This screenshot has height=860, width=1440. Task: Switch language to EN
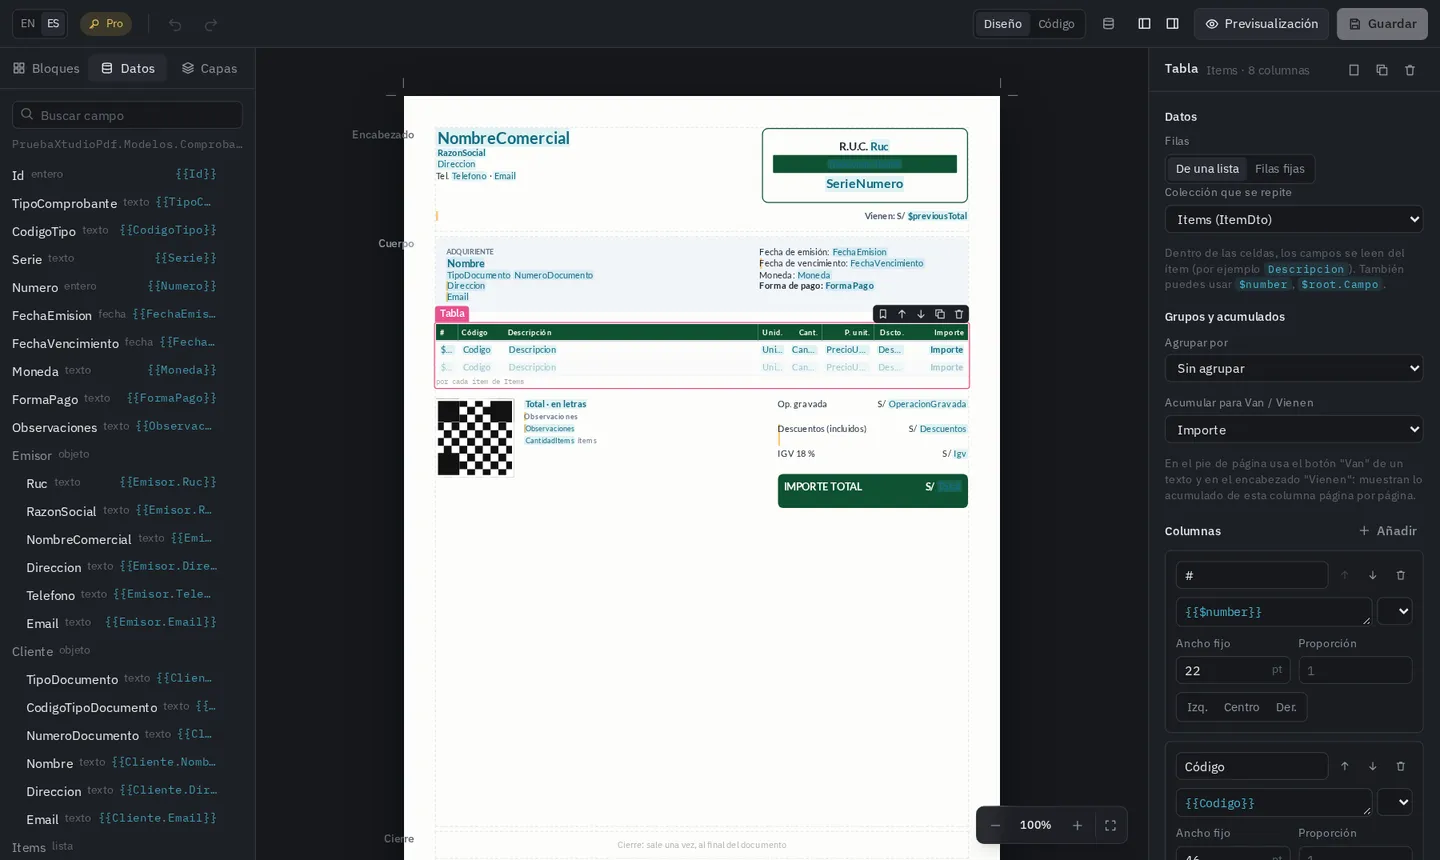28,24
